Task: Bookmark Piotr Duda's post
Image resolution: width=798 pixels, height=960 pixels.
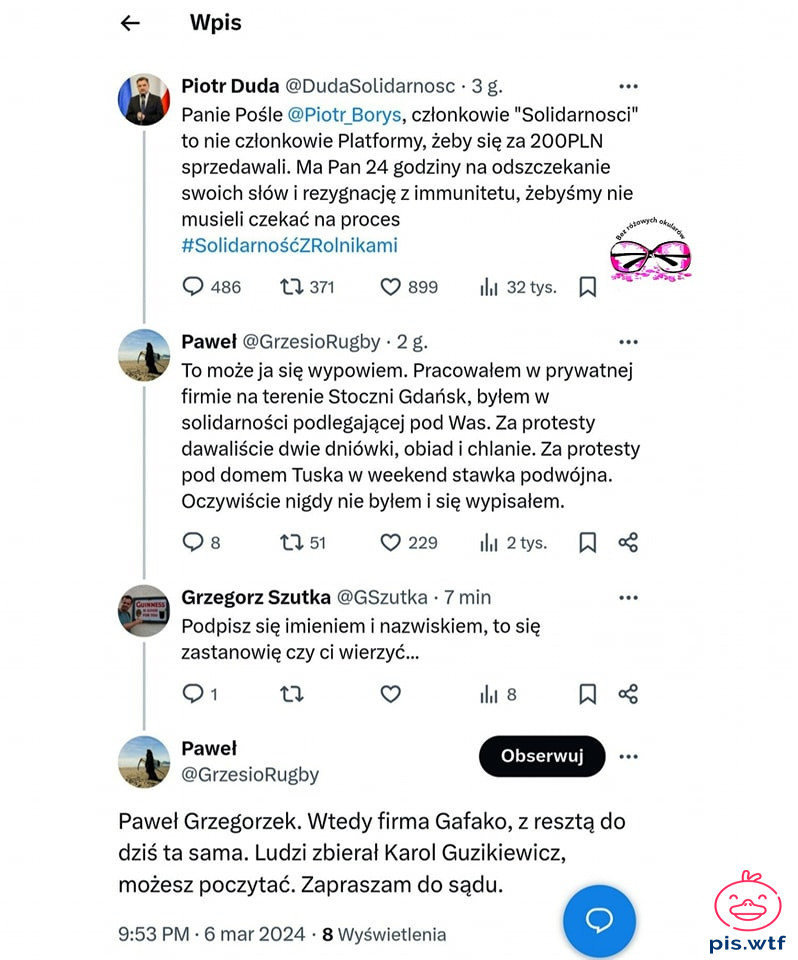Action: (588, 287)
